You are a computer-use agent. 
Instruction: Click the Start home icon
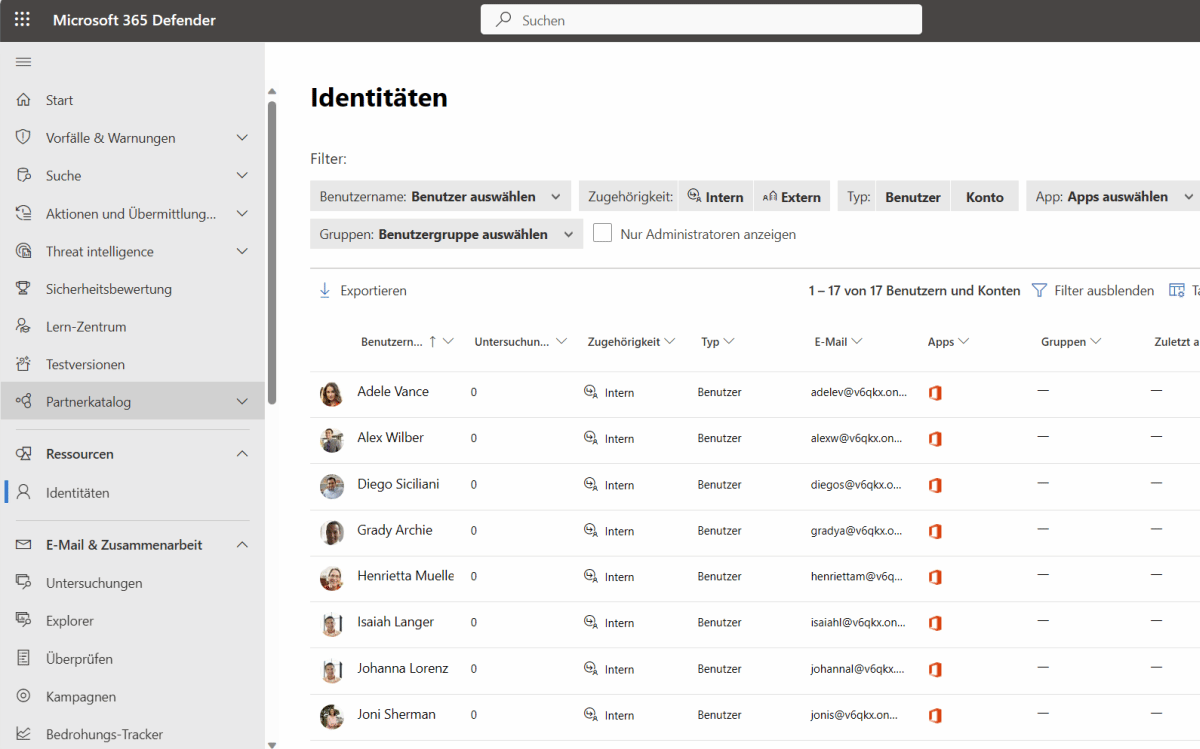point(24,100)
